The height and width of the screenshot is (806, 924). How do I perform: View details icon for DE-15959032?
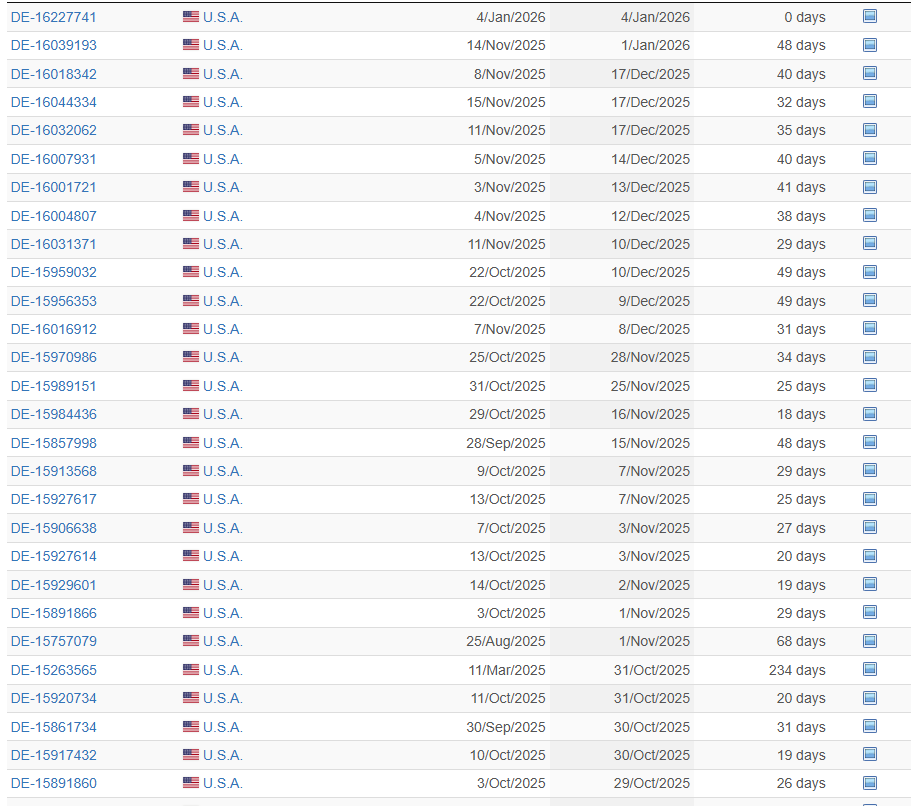[x=869, y=272]
